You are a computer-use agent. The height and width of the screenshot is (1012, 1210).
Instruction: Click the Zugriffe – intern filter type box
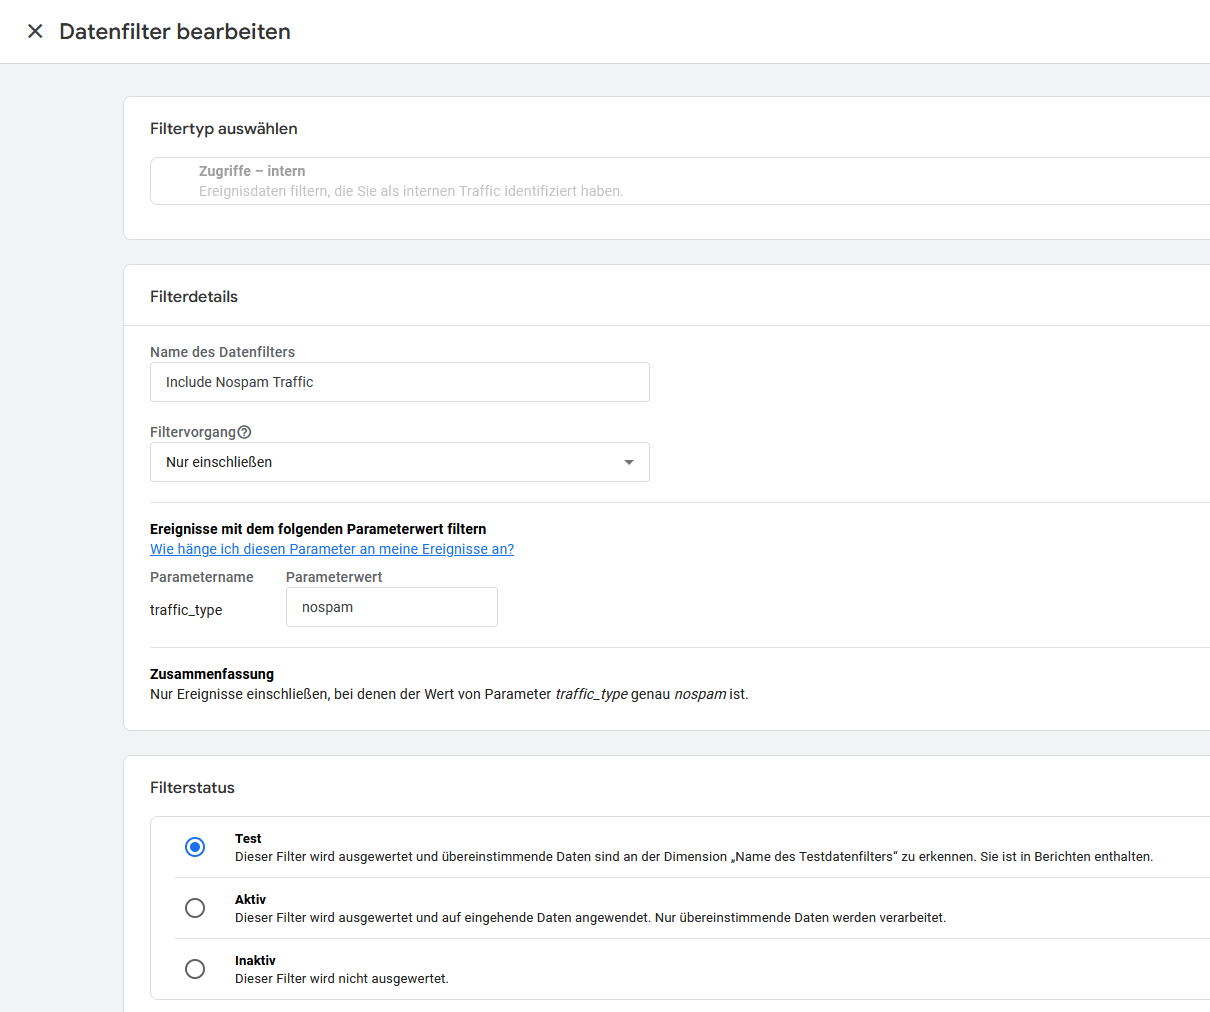point(680,181)
